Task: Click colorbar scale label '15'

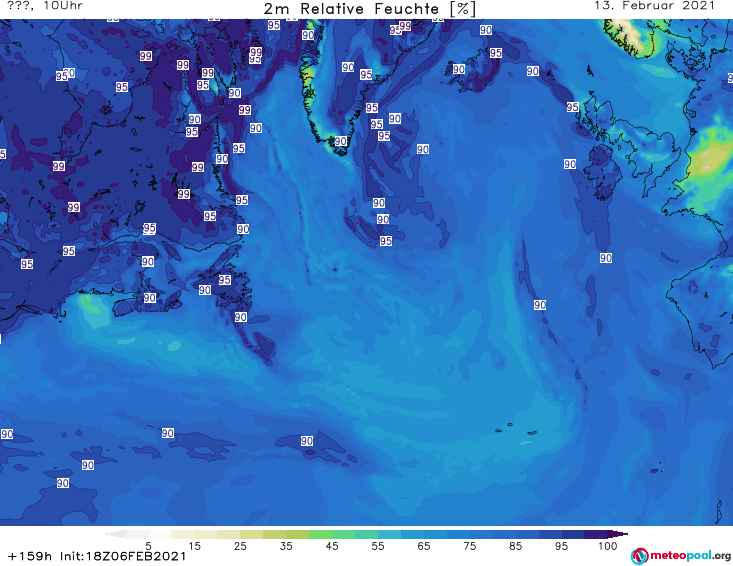Action: [x=194, y=546]
